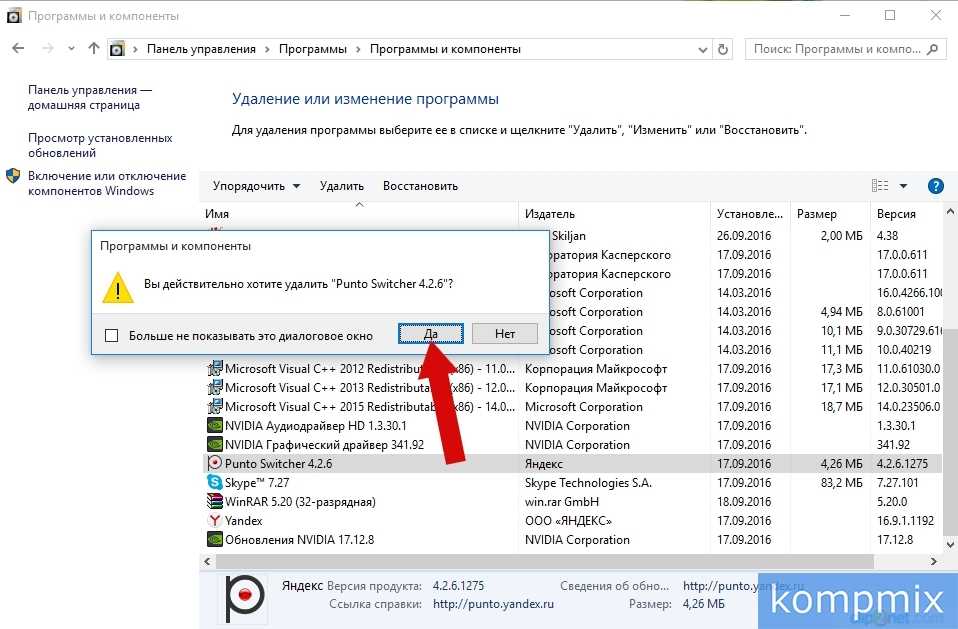Expand the view options dropdown arrow
Image resolution: width=958 pixels, height=629 pixels.
pyautogui.click(x=904, y=186)
